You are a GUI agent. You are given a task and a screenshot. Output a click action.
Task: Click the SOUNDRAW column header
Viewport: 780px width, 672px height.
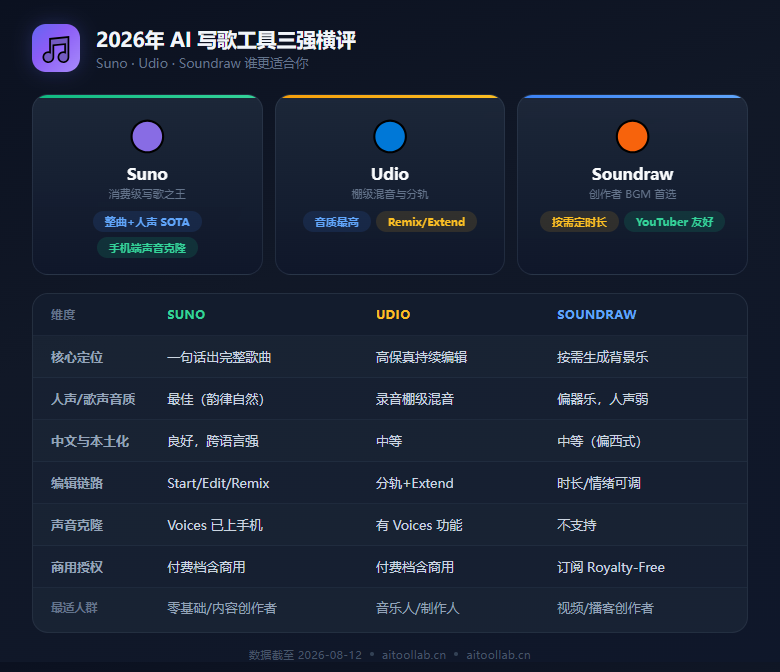point(596,314)
